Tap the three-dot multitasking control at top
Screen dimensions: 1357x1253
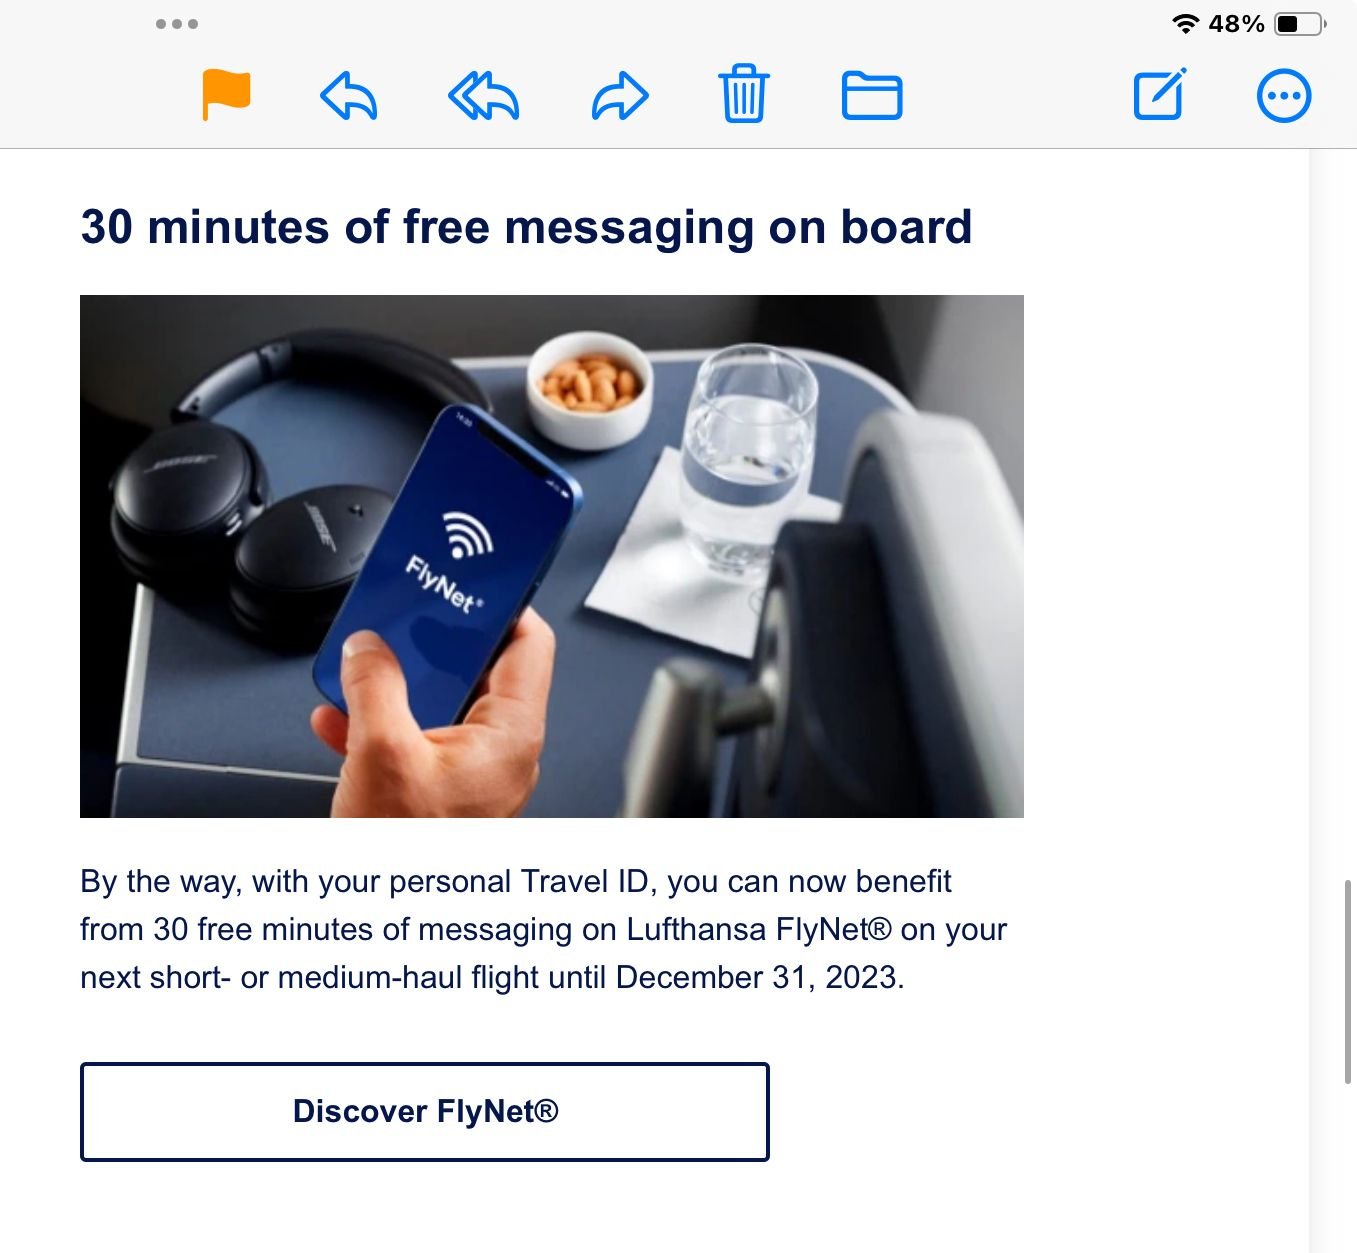[x=177, y=23]
